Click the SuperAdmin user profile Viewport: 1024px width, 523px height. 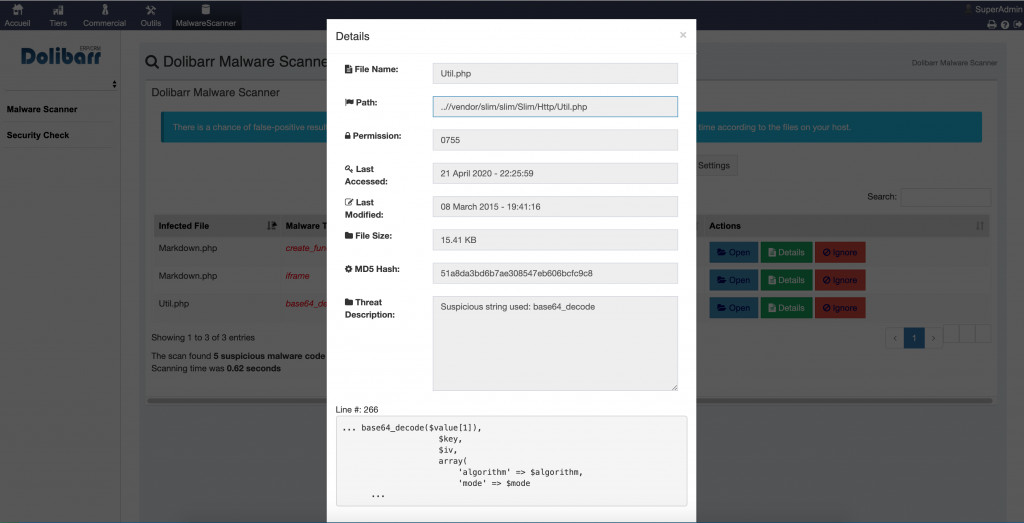[993, 9]
